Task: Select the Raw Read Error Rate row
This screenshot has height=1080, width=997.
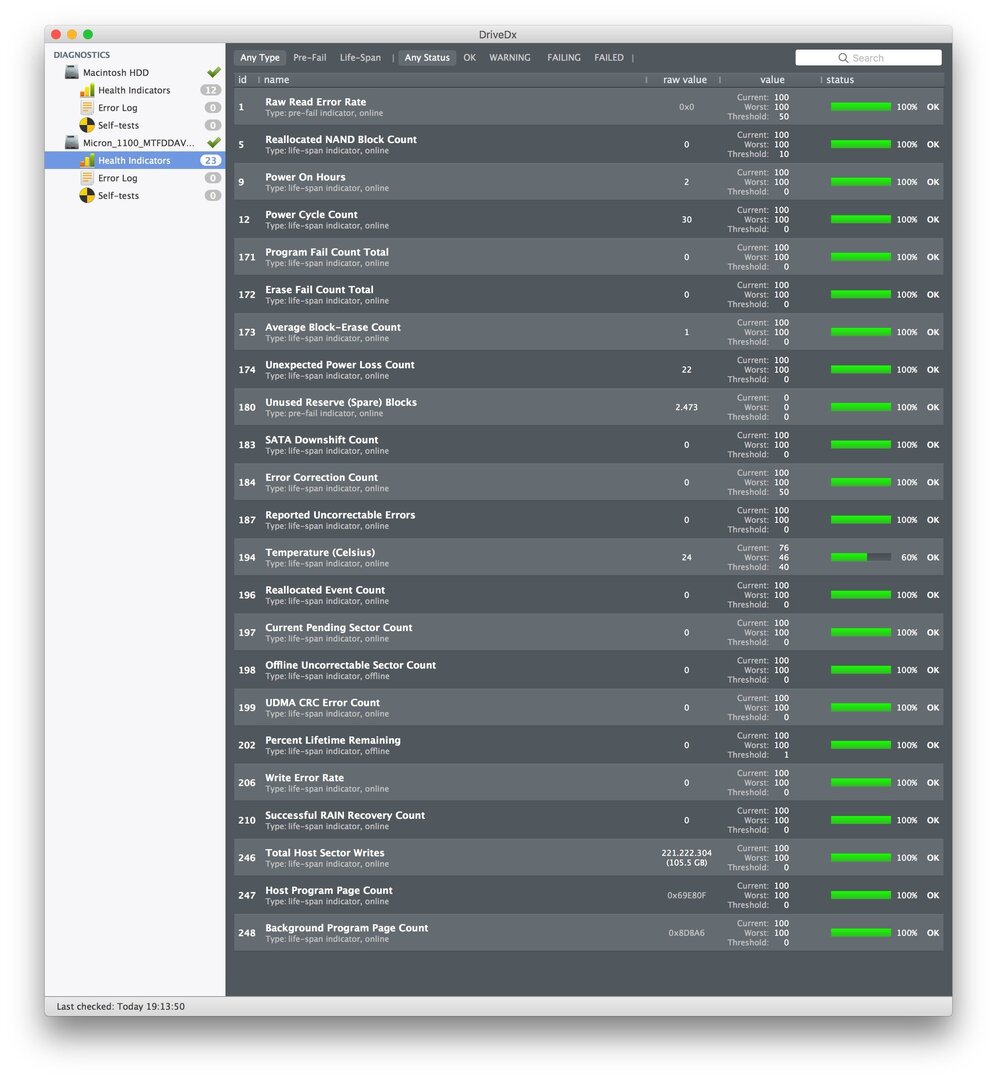Action: point(588,107)
